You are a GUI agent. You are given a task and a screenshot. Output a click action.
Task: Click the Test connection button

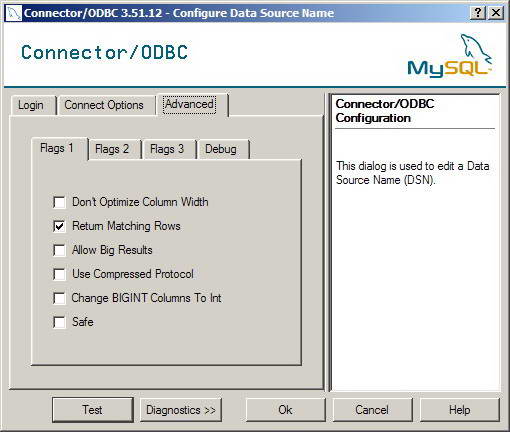tap(93, 410)
